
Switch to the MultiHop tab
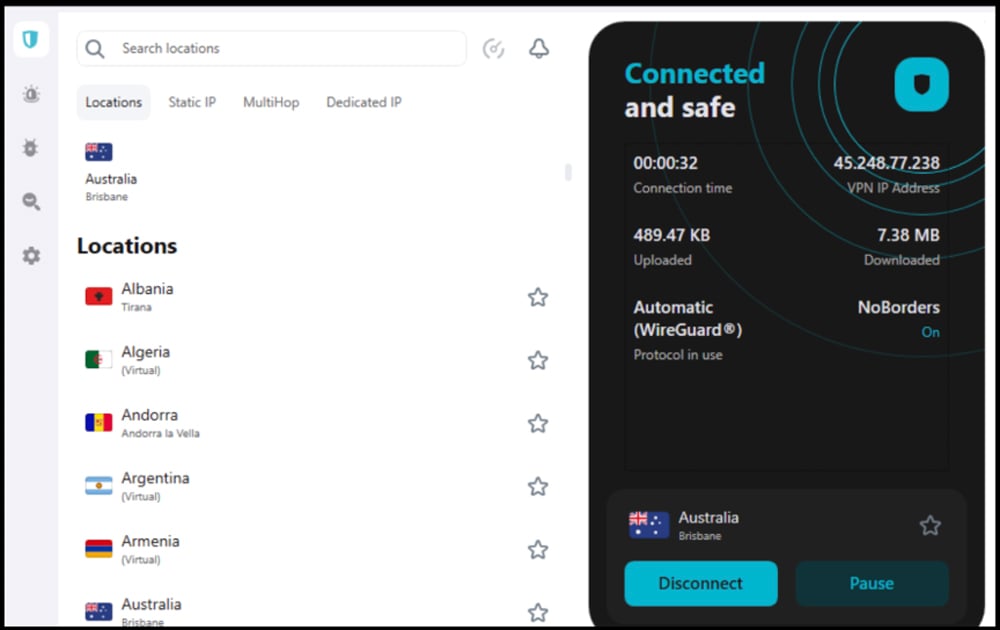(x=271, y=102)
